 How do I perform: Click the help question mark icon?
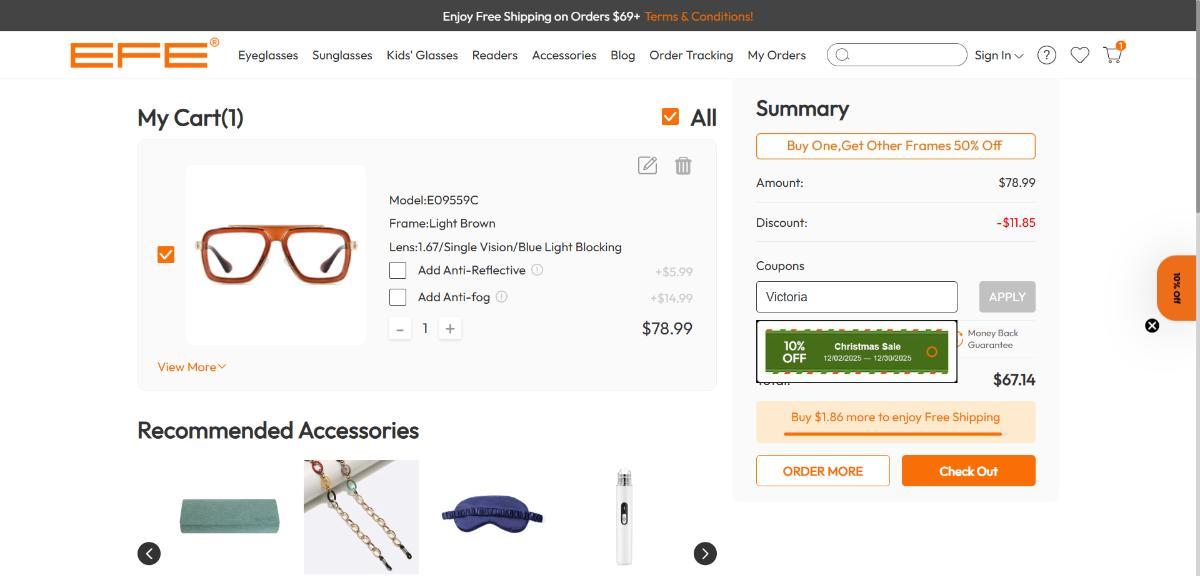(1046, 55)
